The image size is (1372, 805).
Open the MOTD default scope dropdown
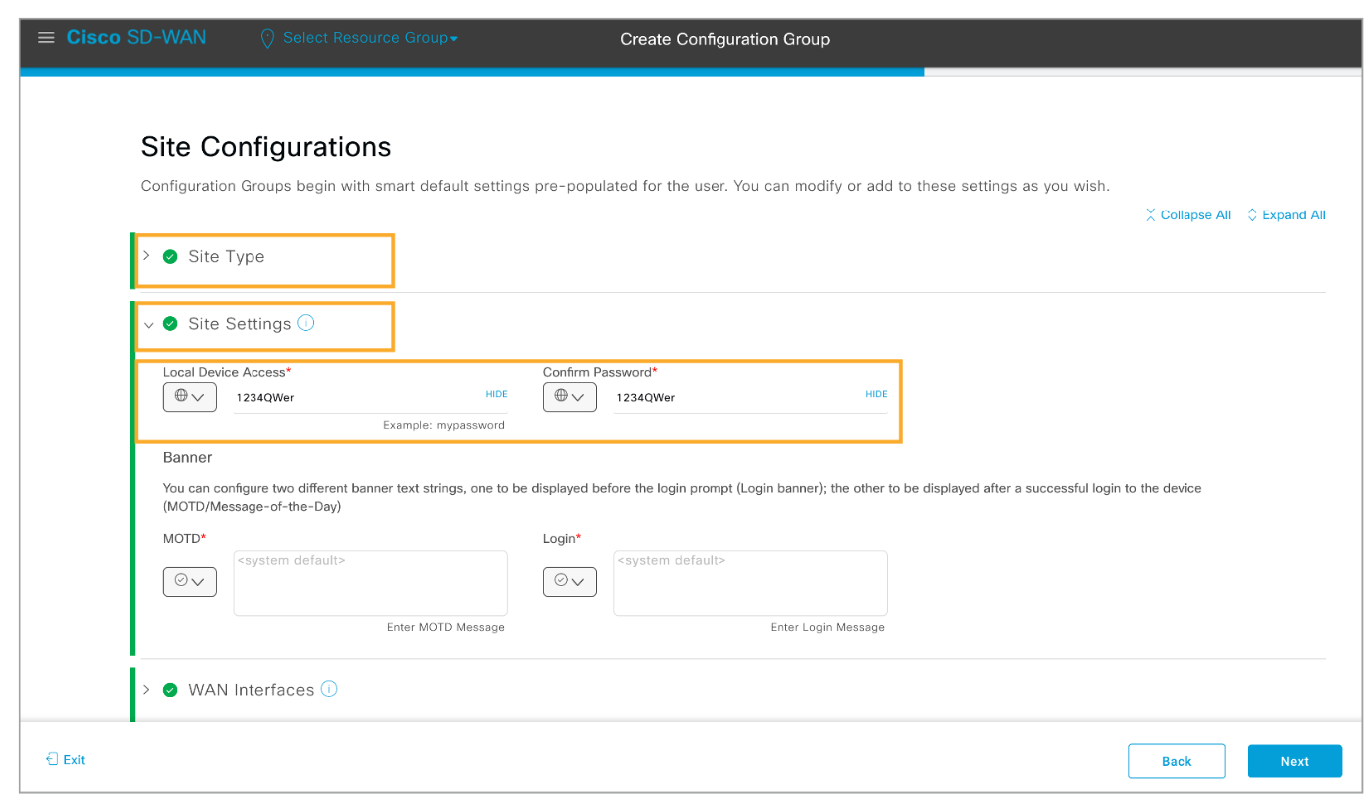pos(189,581)
